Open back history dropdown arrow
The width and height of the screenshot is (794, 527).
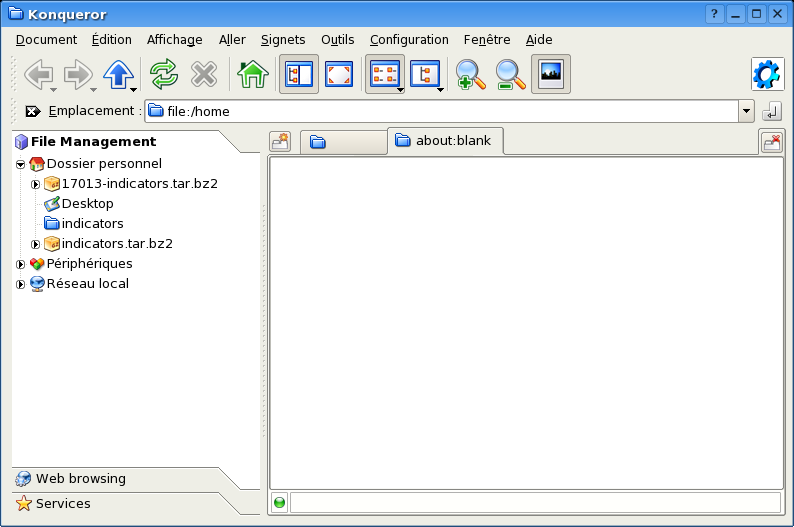point(53,90)
